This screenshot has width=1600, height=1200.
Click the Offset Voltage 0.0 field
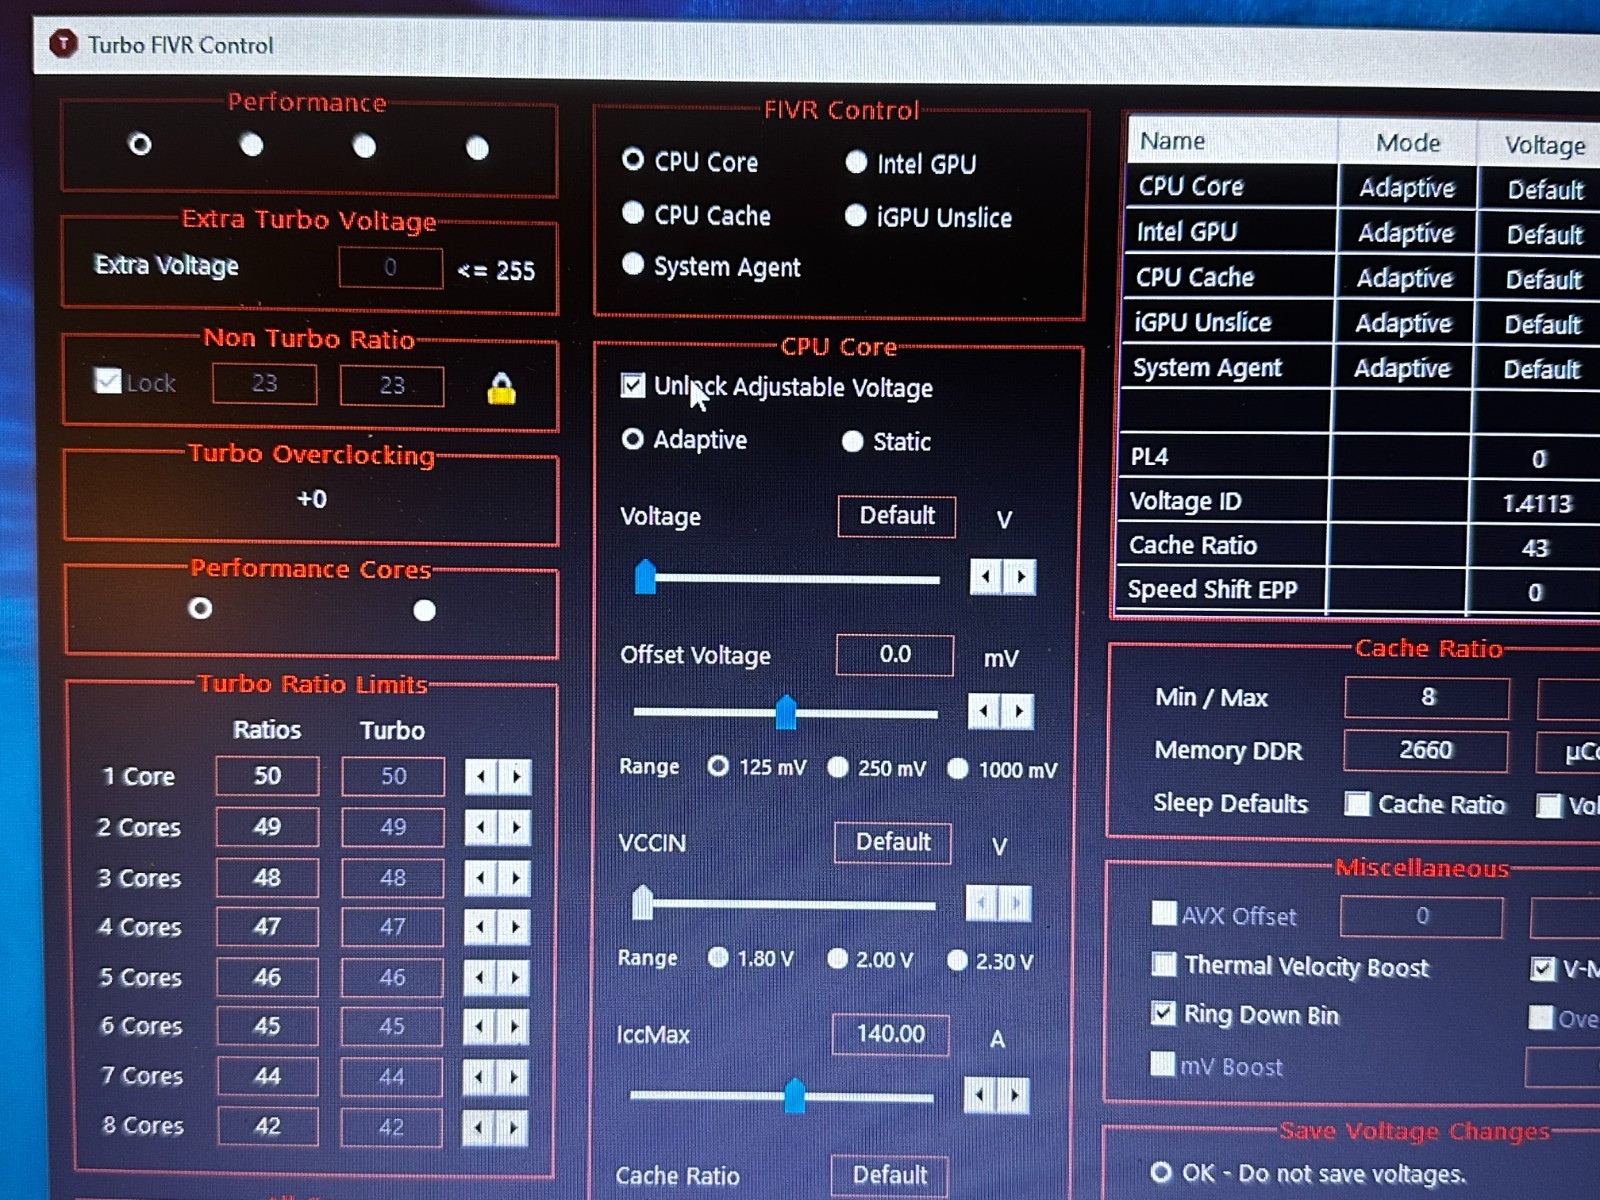click(895, 654)
